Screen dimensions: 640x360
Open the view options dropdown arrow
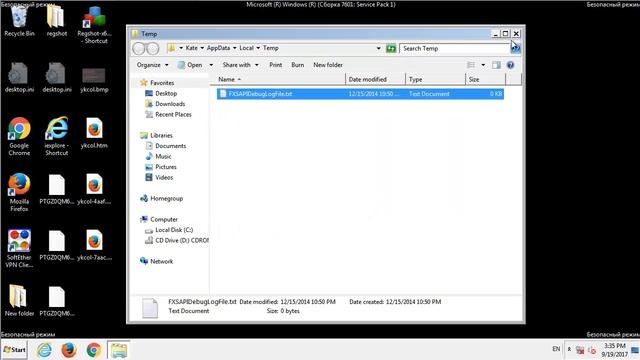pyautogui.click(x=483, y=65)
